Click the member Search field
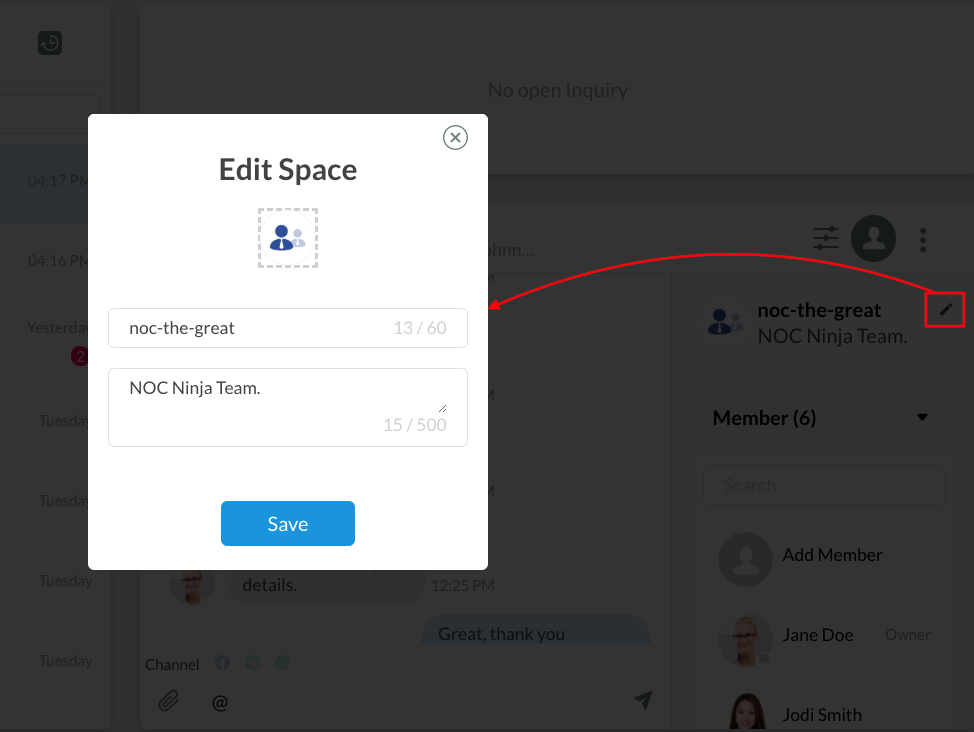Viewport: 974px width, 732px height. click(x=824, y=485)
